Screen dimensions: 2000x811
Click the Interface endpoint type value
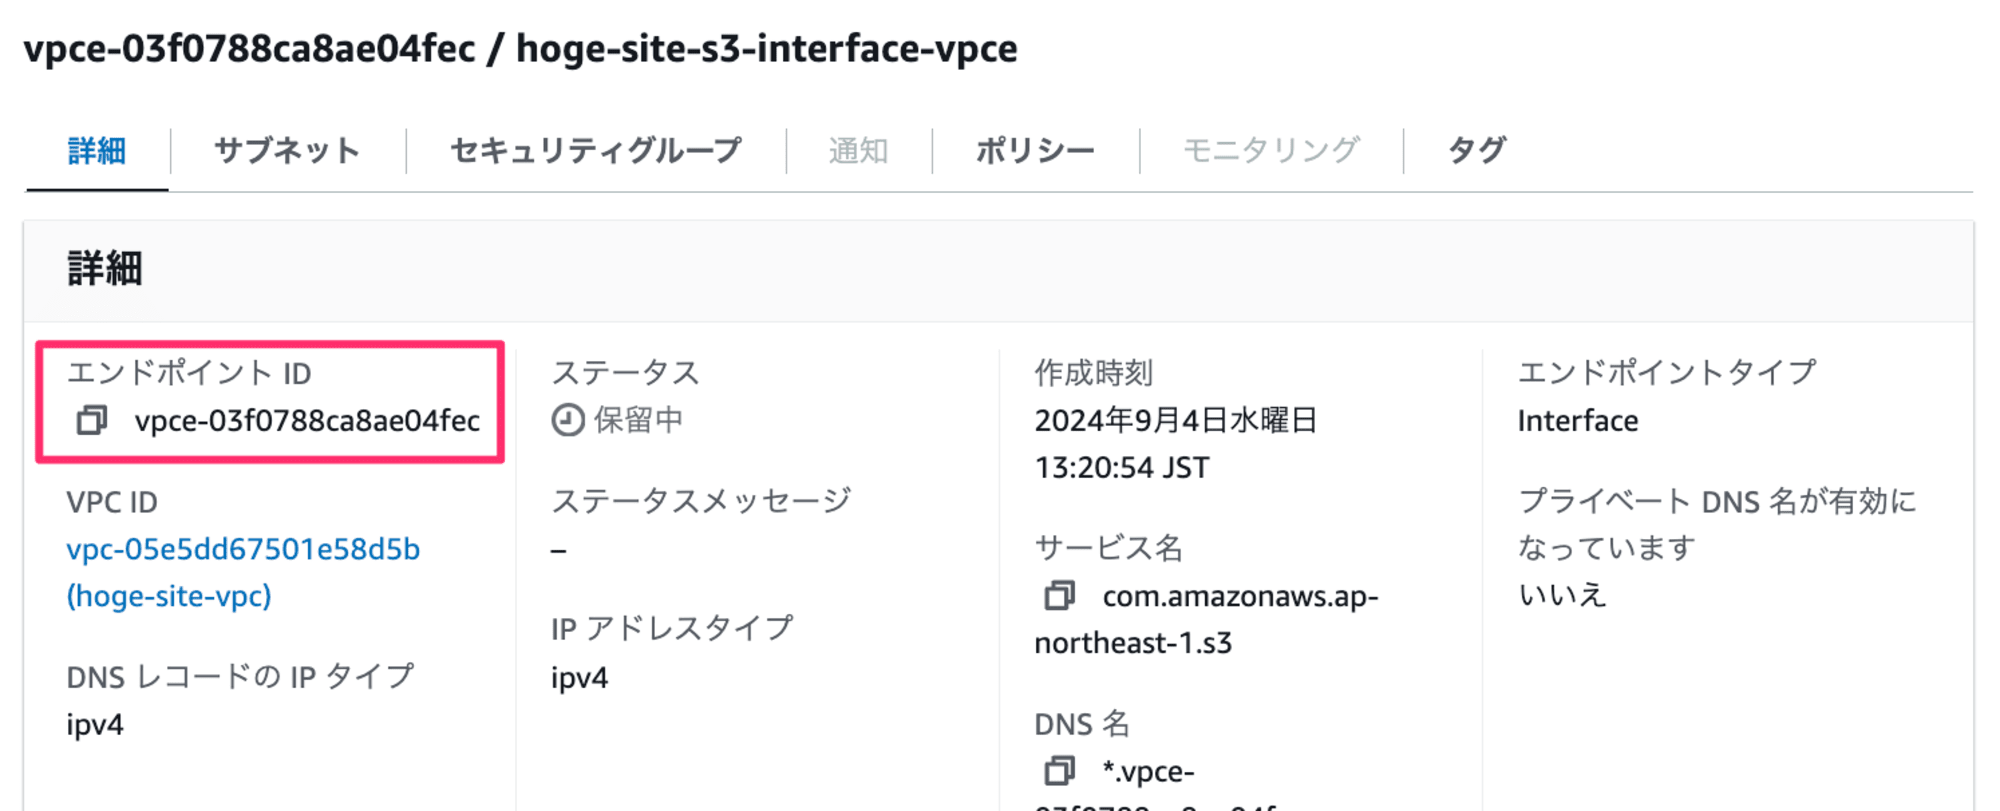tap(1578, 421)
